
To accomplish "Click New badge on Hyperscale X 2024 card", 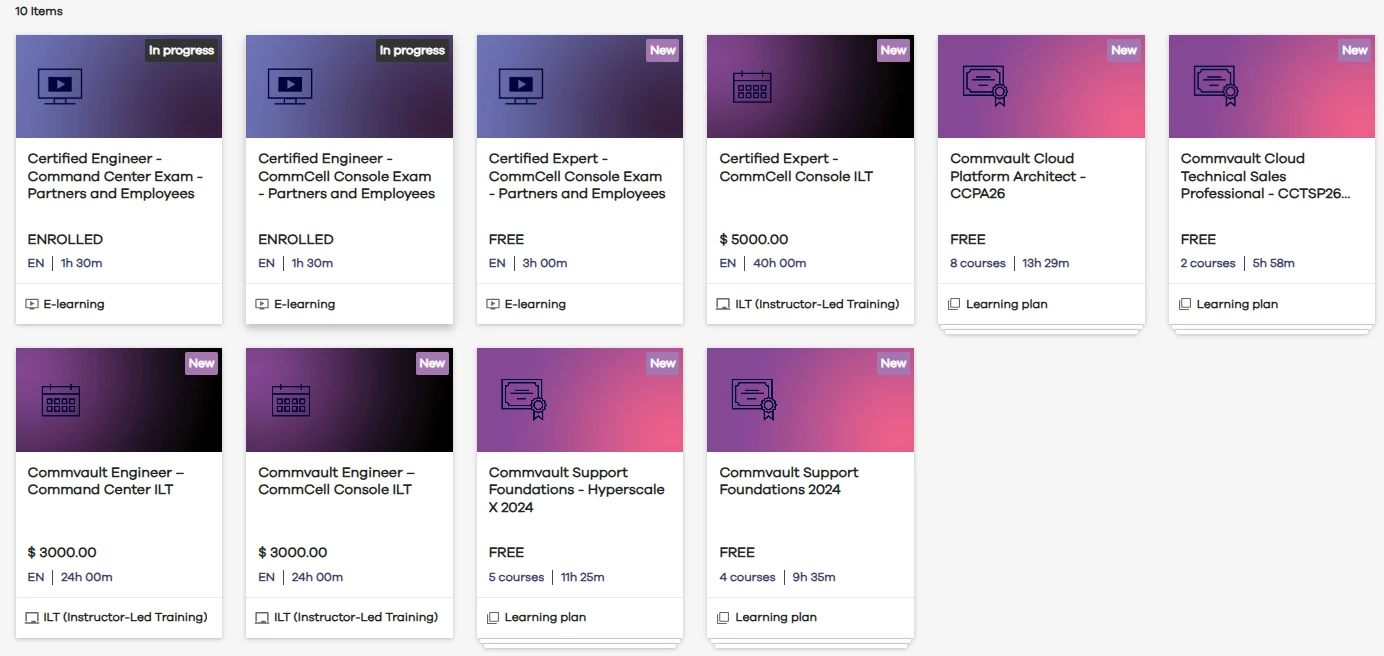I will point(663,364).
